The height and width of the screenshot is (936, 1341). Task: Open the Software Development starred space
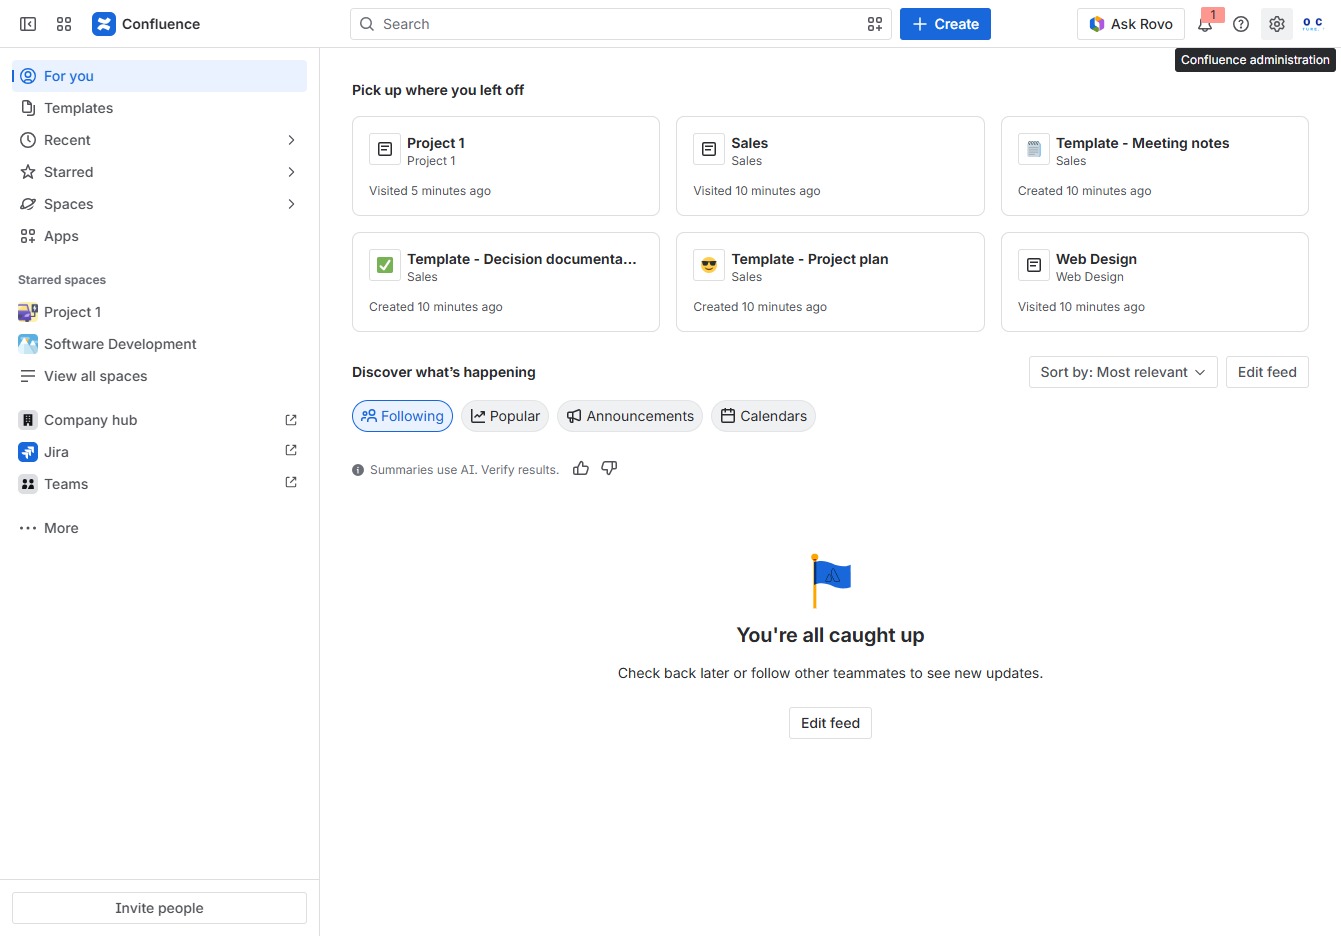click(159, 344)
